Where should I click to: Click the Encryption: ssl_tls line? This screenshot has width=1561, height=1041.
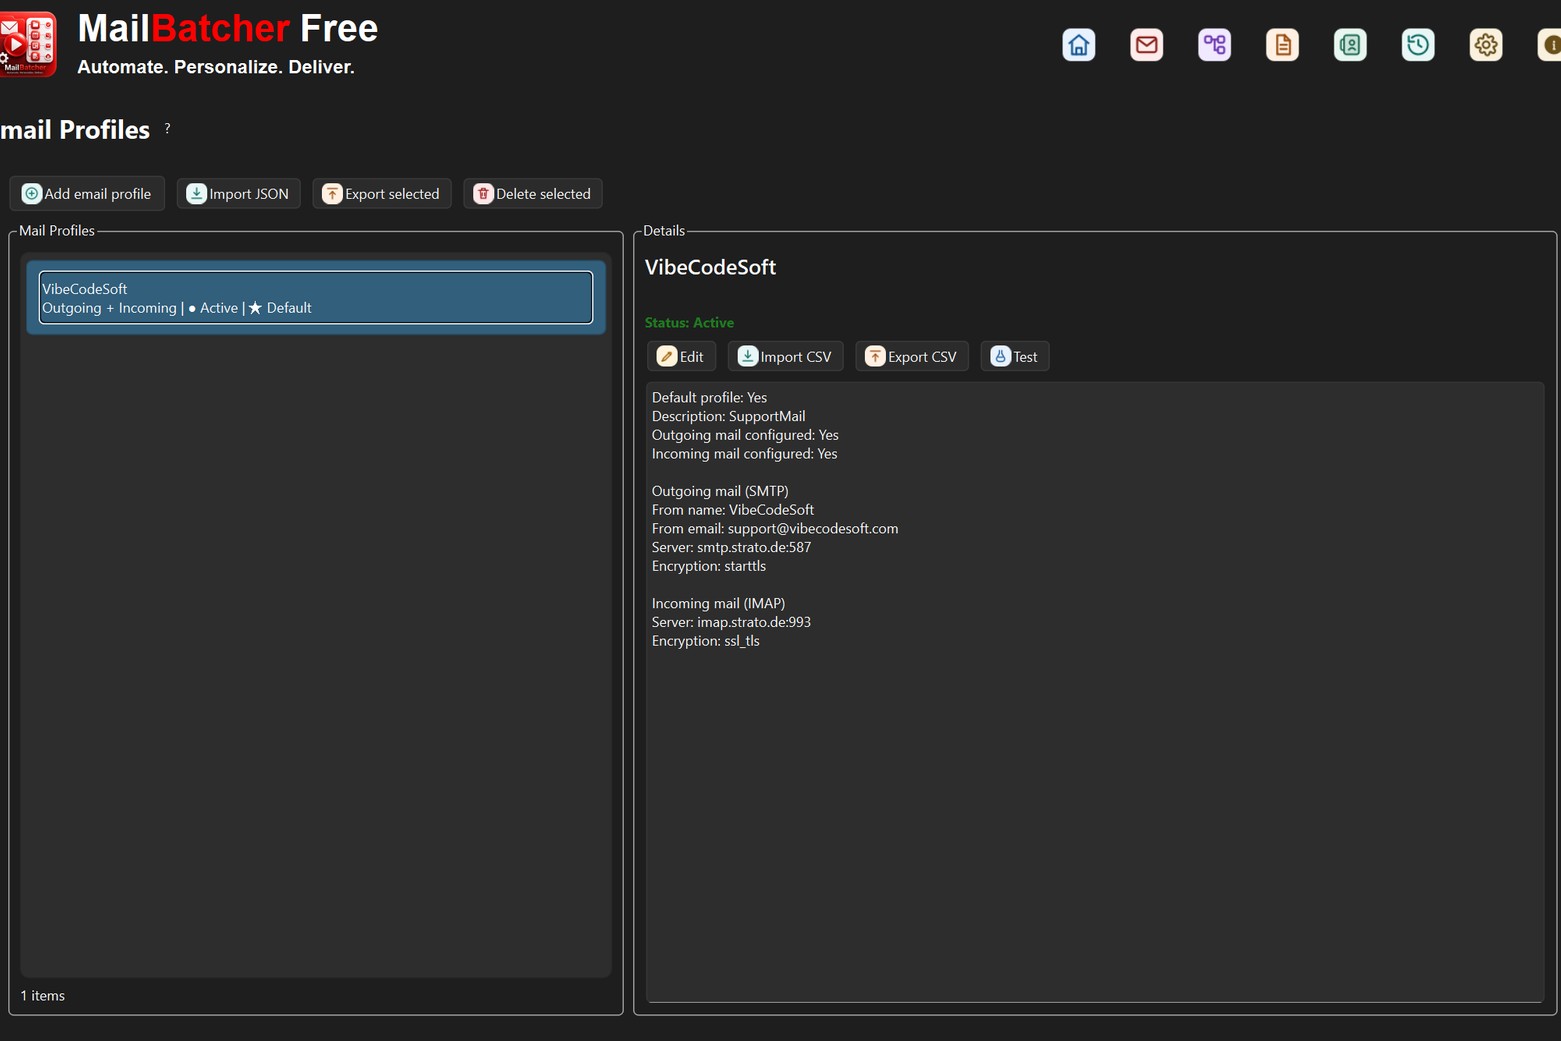coord(706,641)
